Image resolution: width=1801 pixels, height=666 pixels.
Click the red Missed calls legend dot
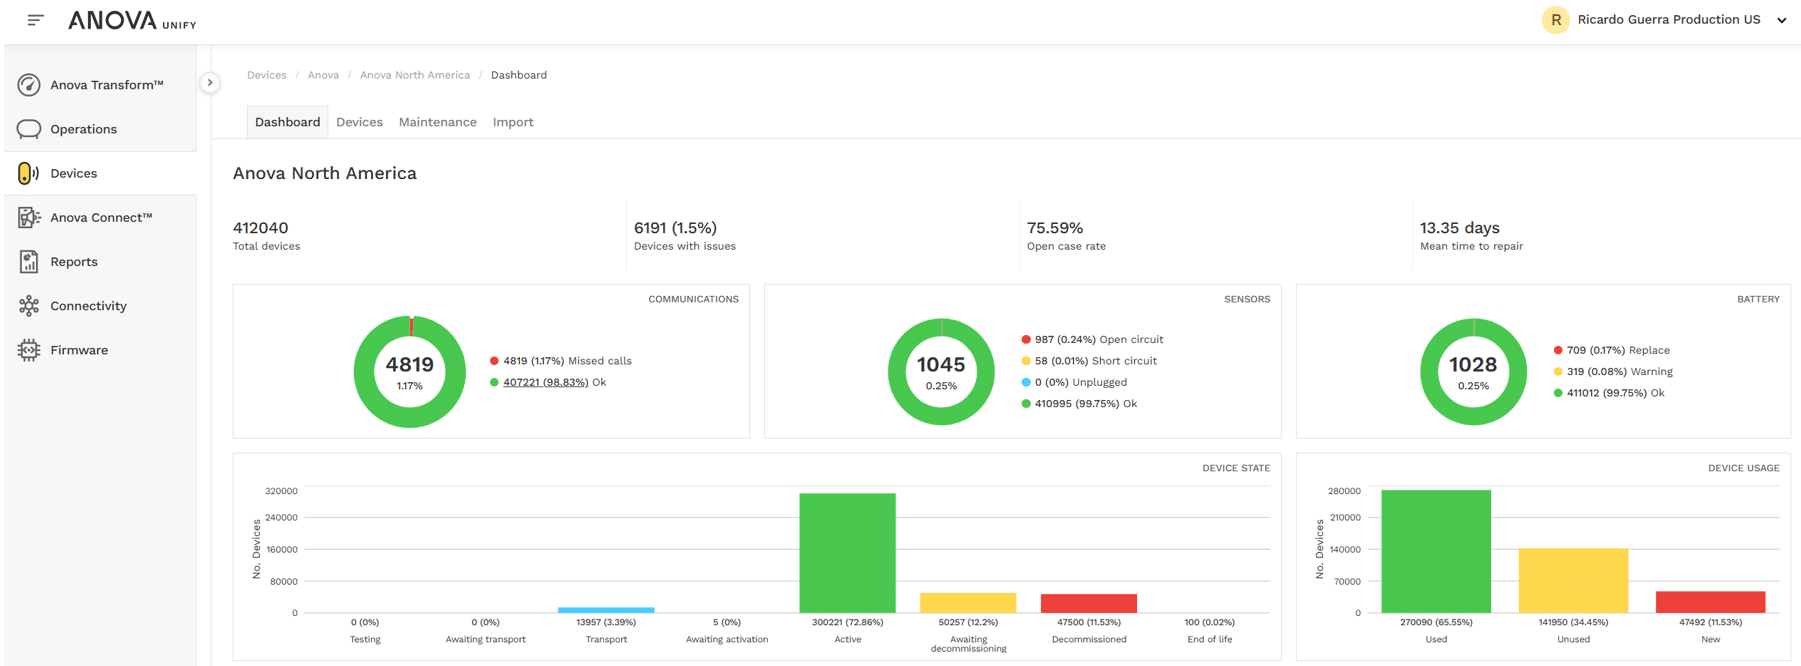(x=494, y=361)
